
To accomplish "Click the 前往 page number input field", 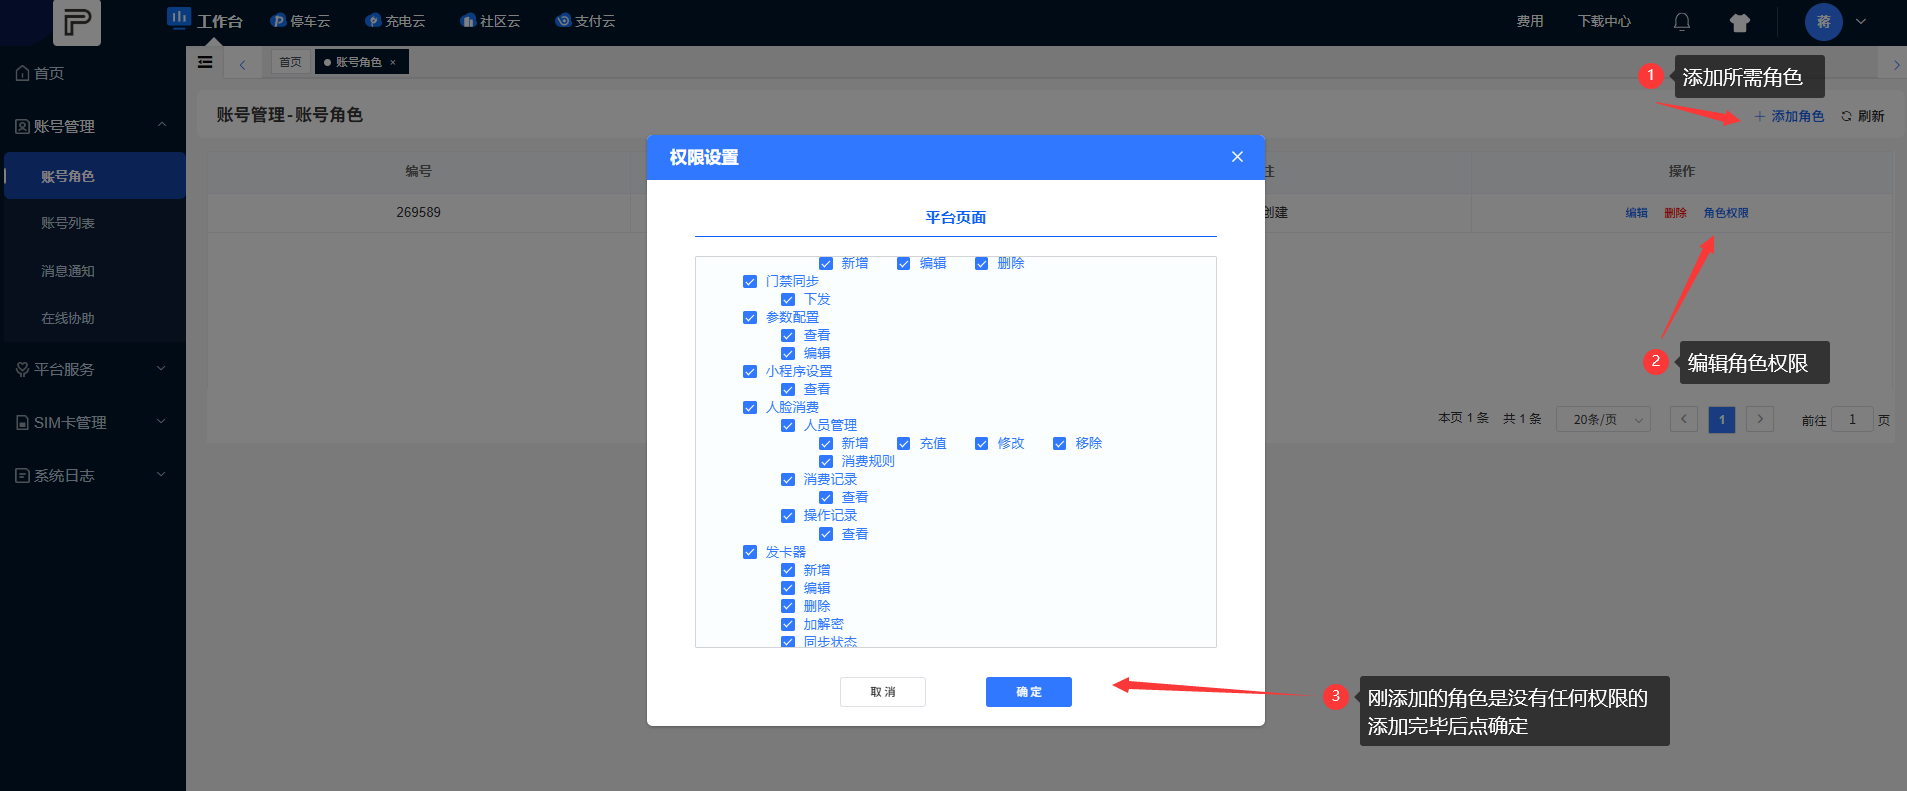I will [x=1852, y=420].
